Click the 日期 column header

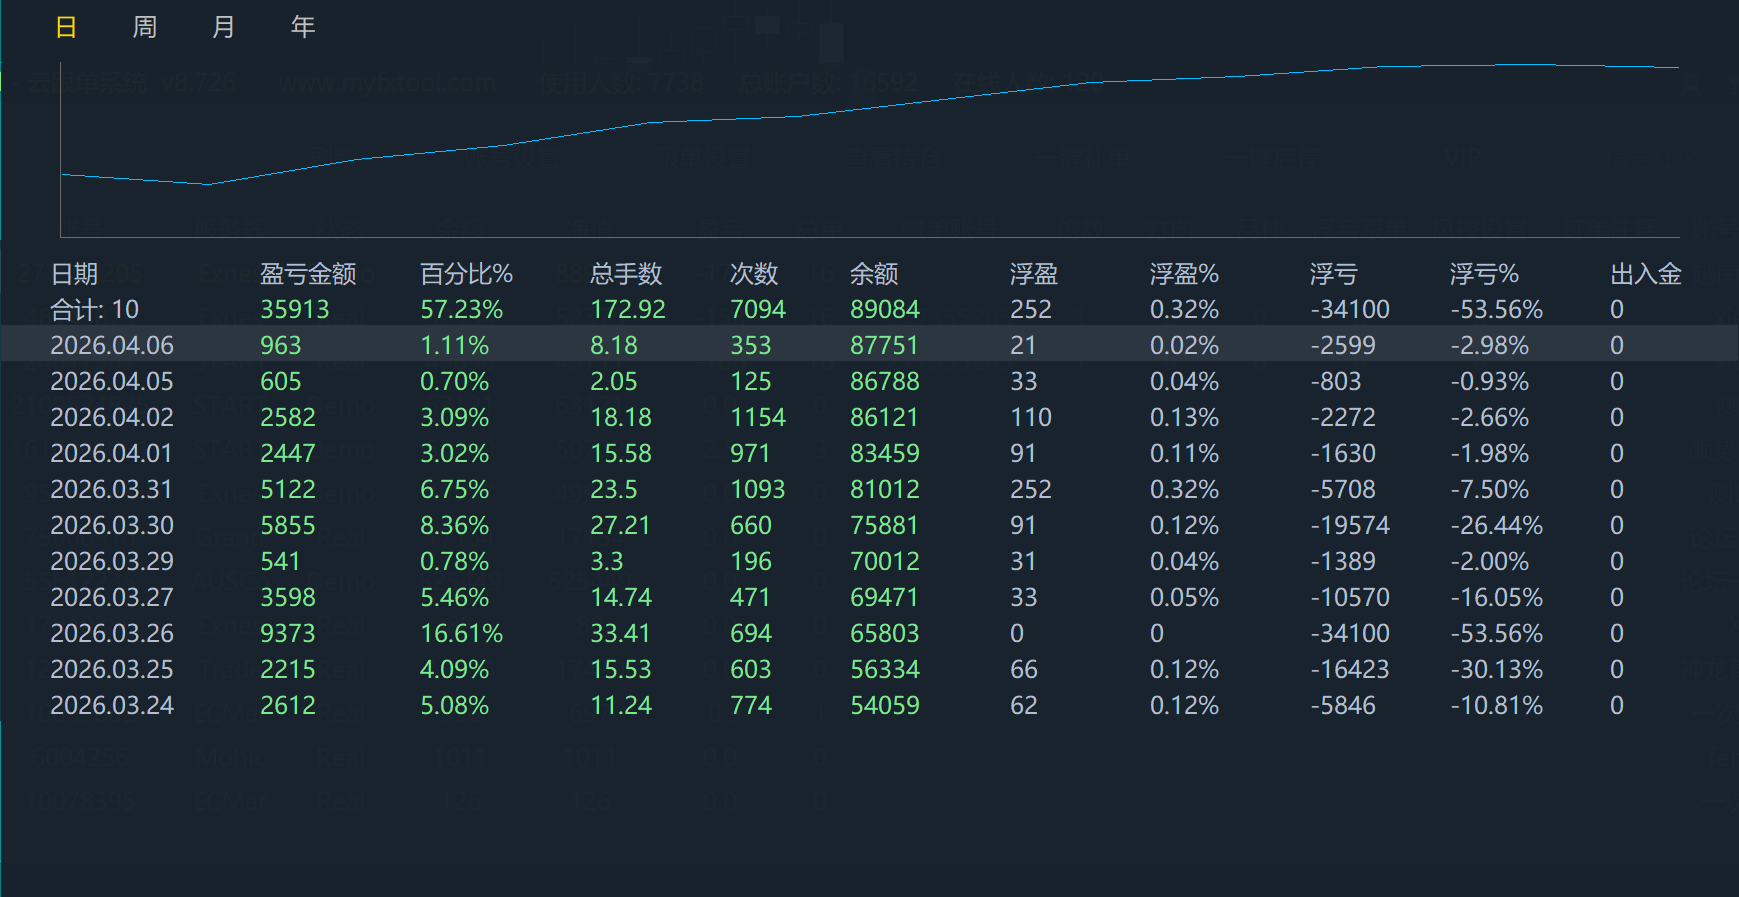(x=75, y=274)
